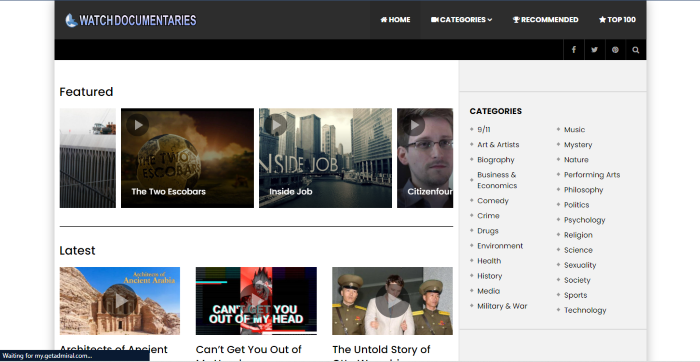This screenshot has height=362, width=700.
Task: Open the Sexuality category
Action: coord(580,265)
